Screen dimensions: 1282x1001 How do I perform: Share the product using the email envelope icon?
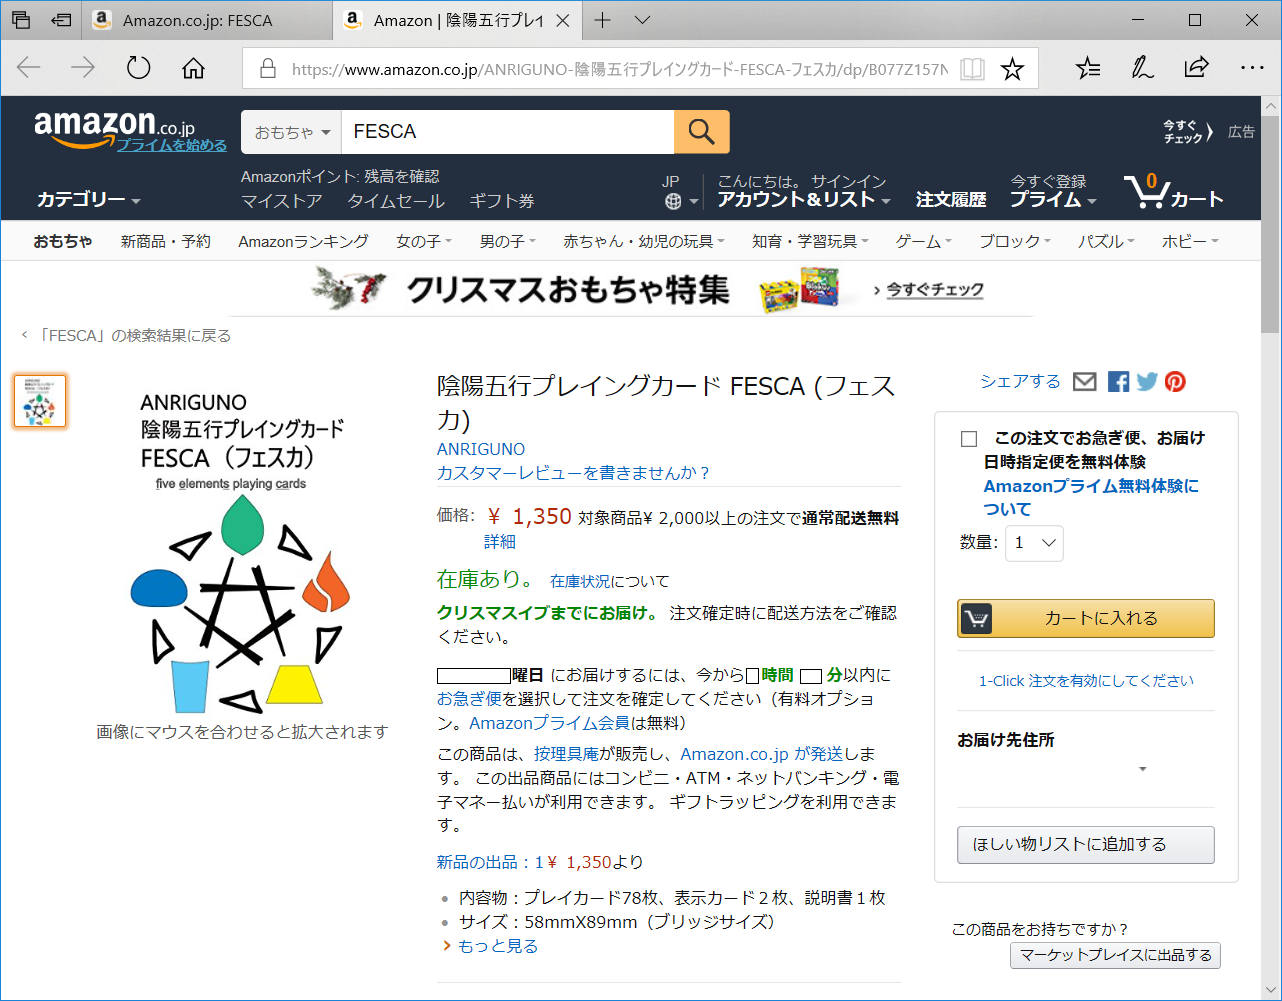[1084, 381]
